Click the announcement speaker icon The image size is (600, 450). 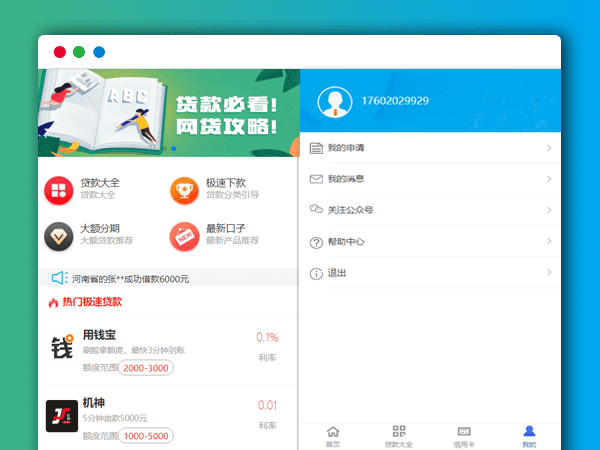60,278
